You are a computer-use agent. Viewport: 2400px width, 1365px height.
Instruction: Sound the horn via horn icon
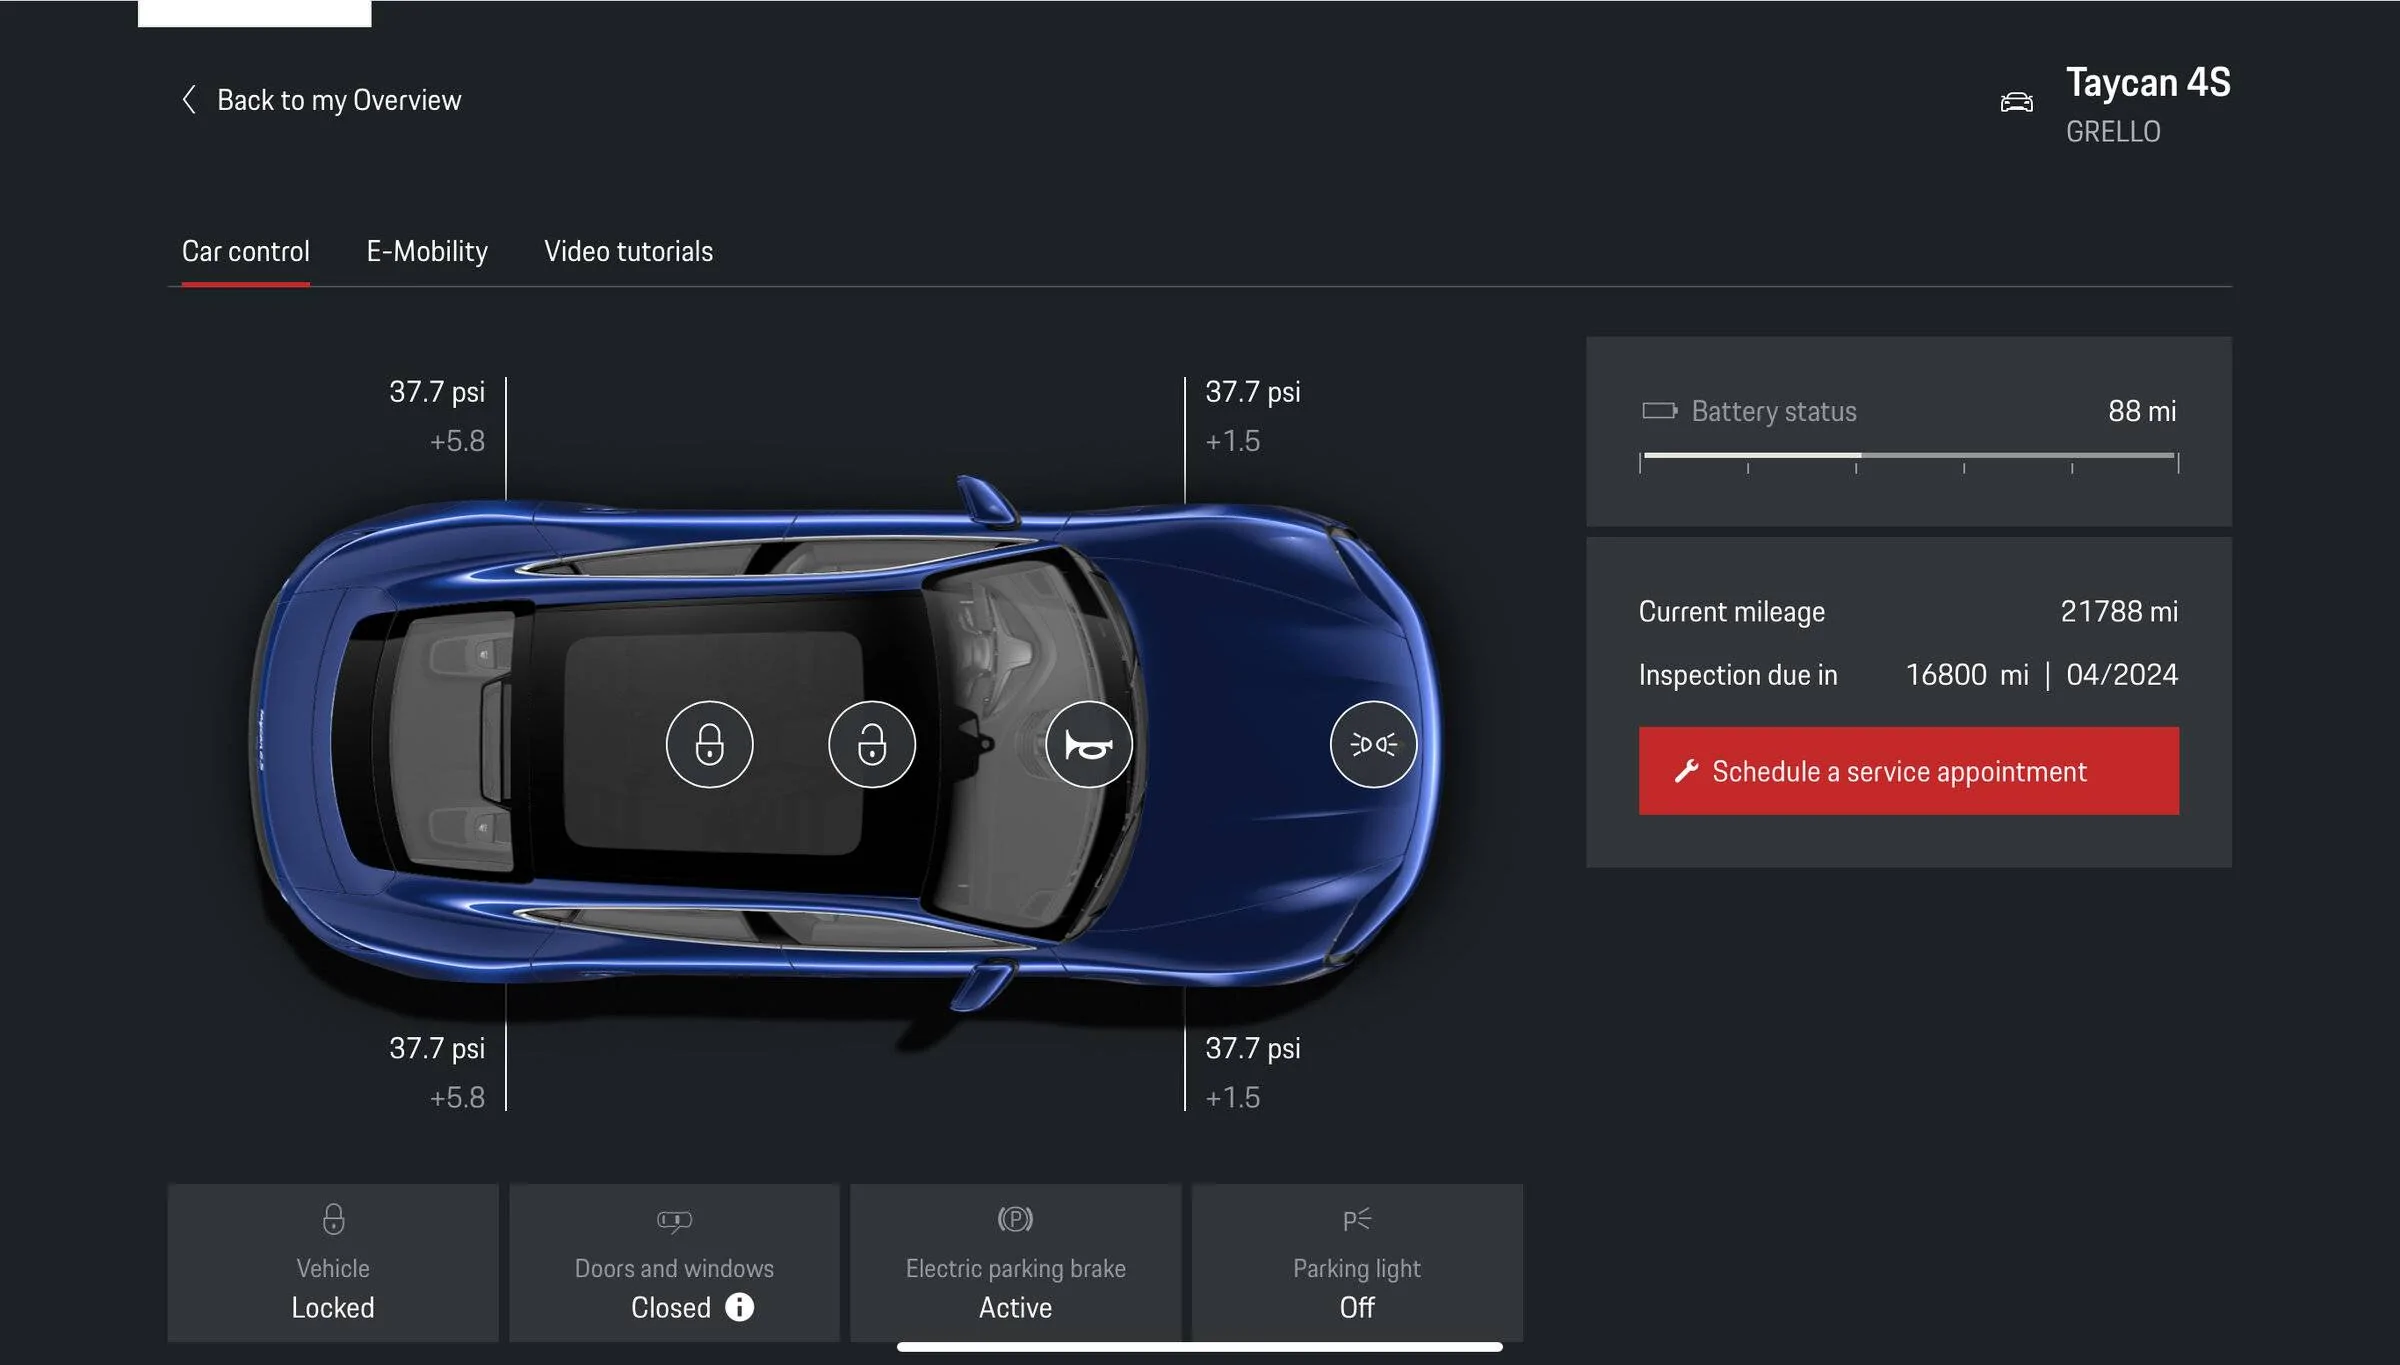(x=1088, y=744)
